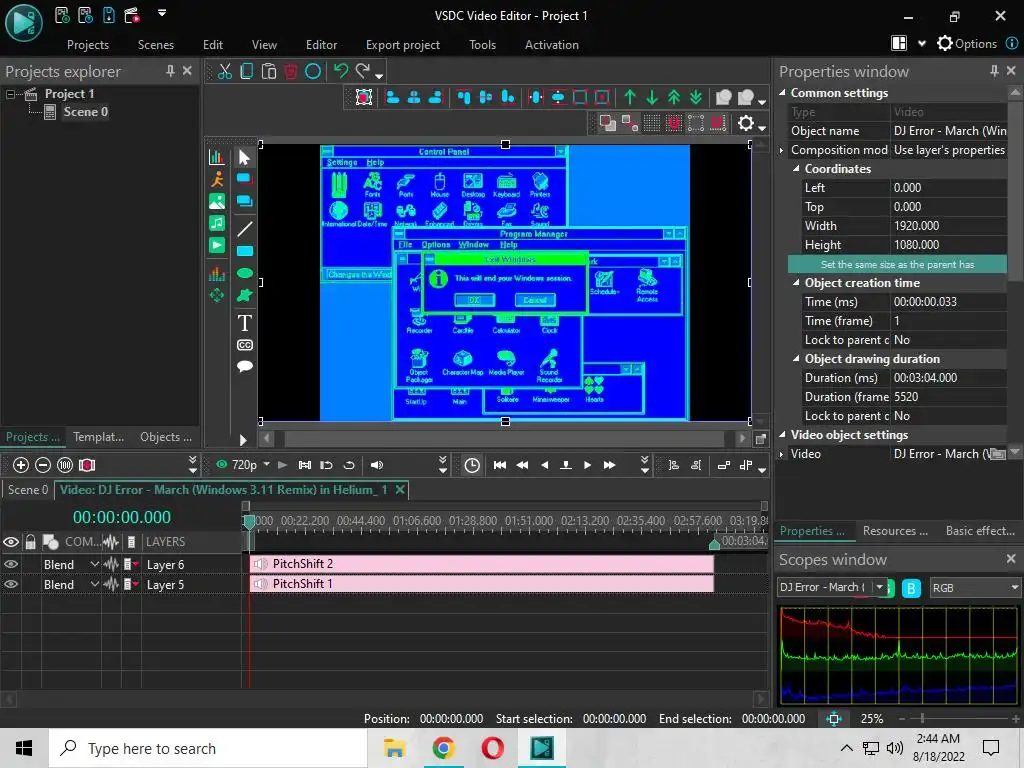Click the volume speaker icon in preview toolbar
1024x768 pixels.
click(x=377, y=465)
